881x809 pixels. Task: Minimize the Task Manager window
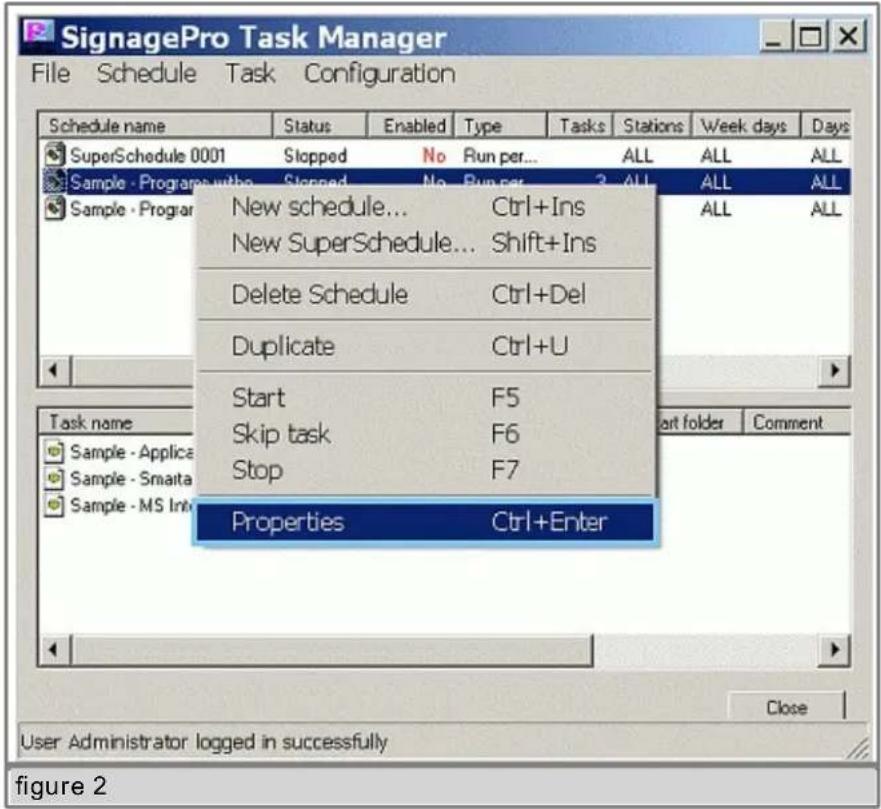774,36
